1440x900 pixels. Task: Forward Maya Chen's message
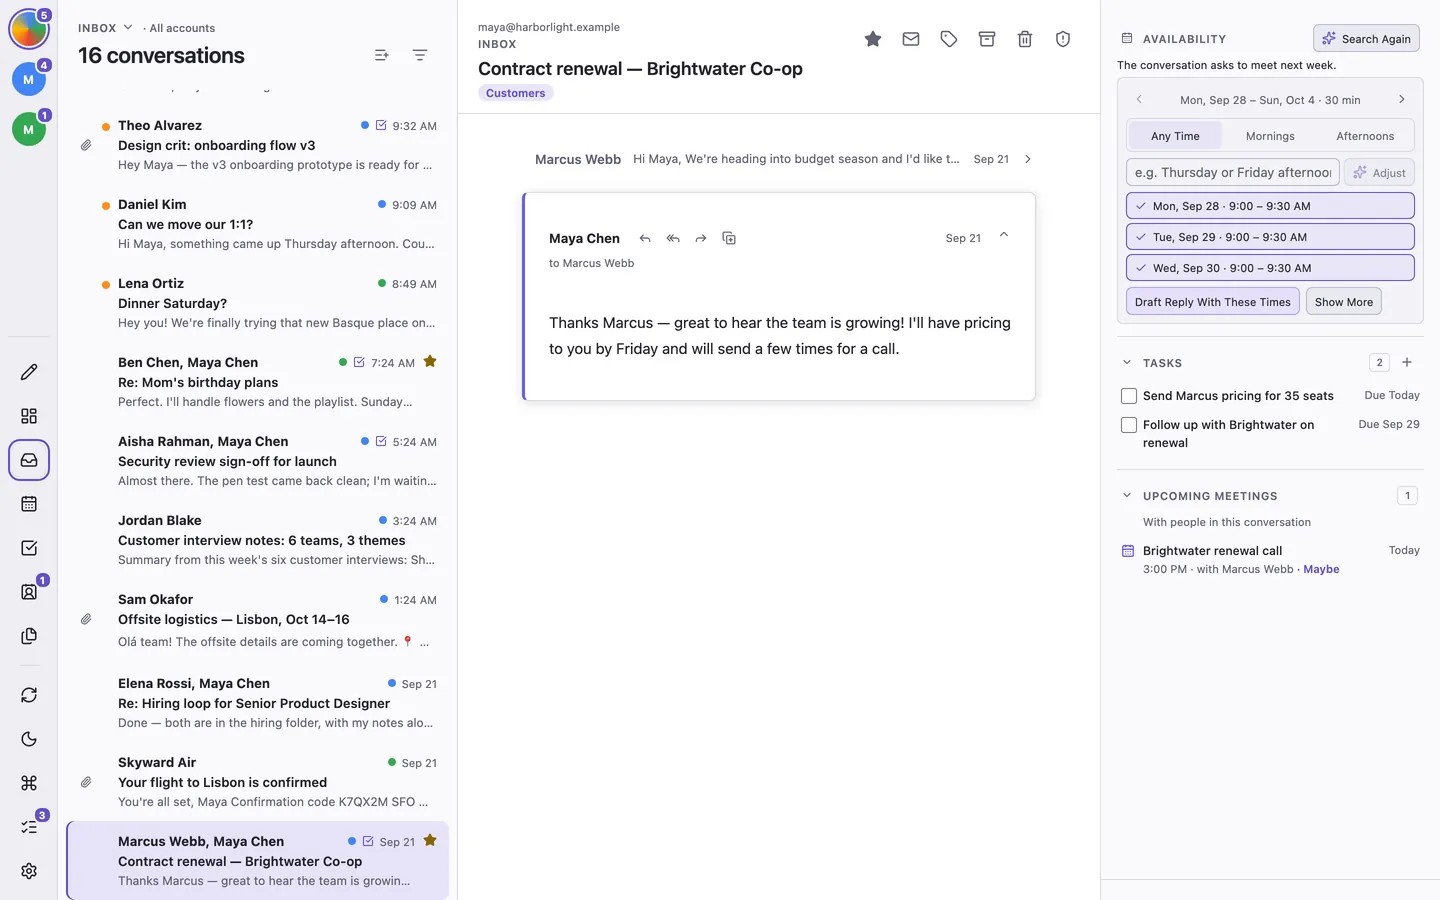pyautogui.click(x=701, y=238)
